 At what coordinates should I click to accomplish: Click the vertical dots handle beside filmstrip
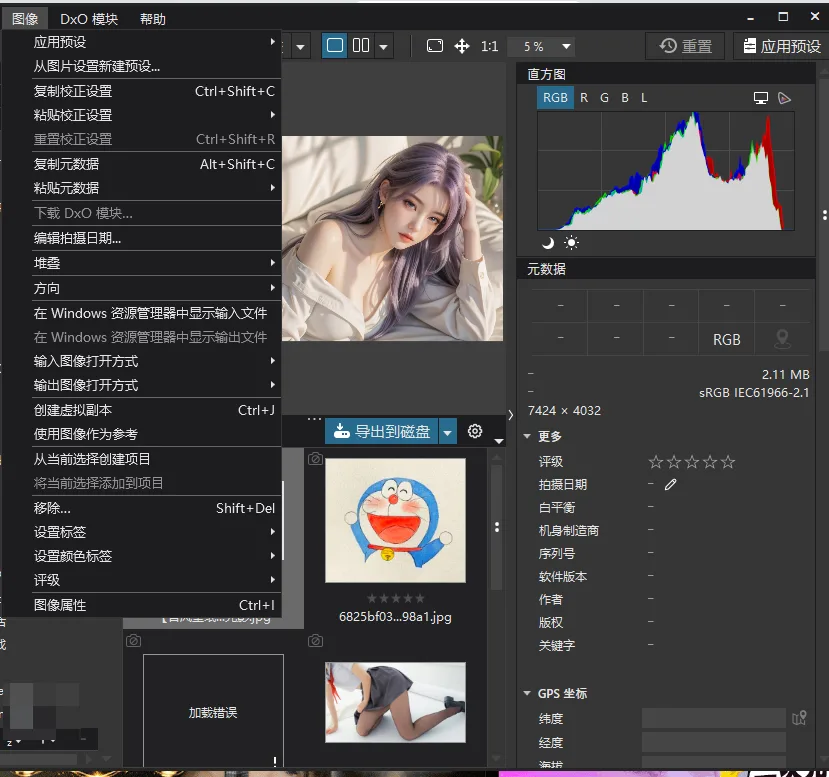496,527
